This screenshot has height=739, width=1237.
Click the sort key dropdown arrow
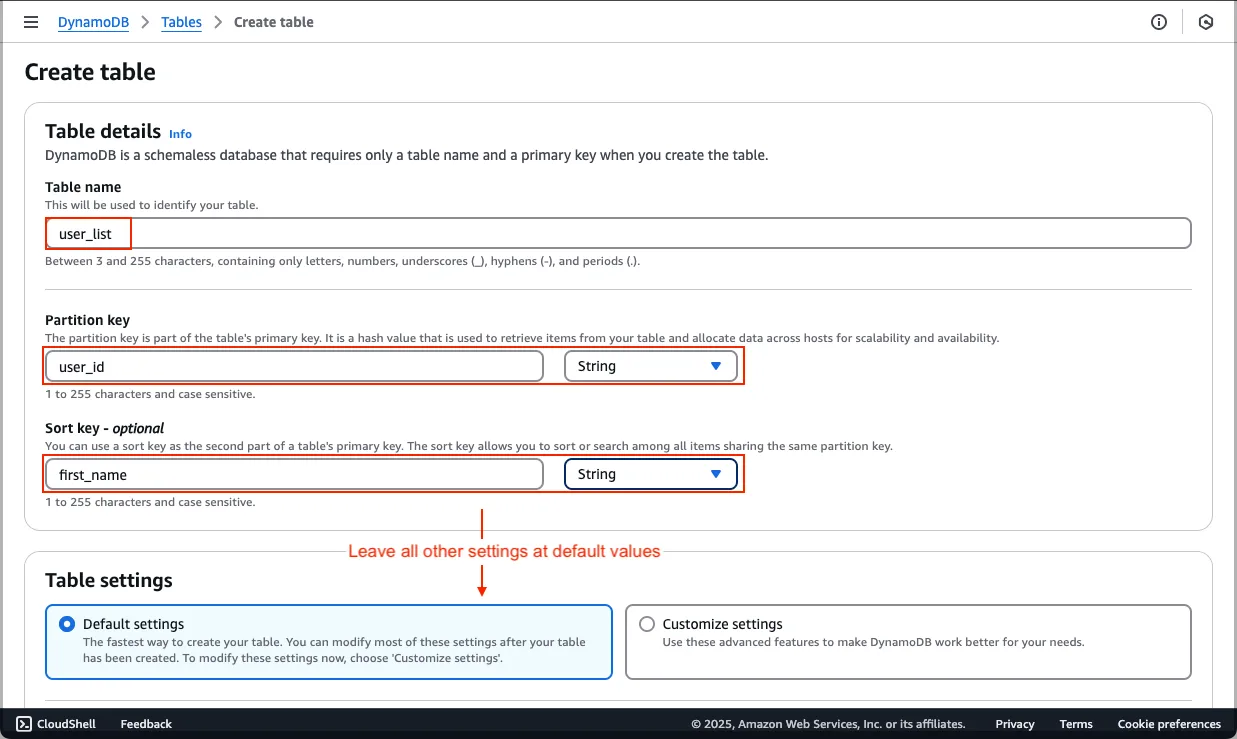point(715,474)
